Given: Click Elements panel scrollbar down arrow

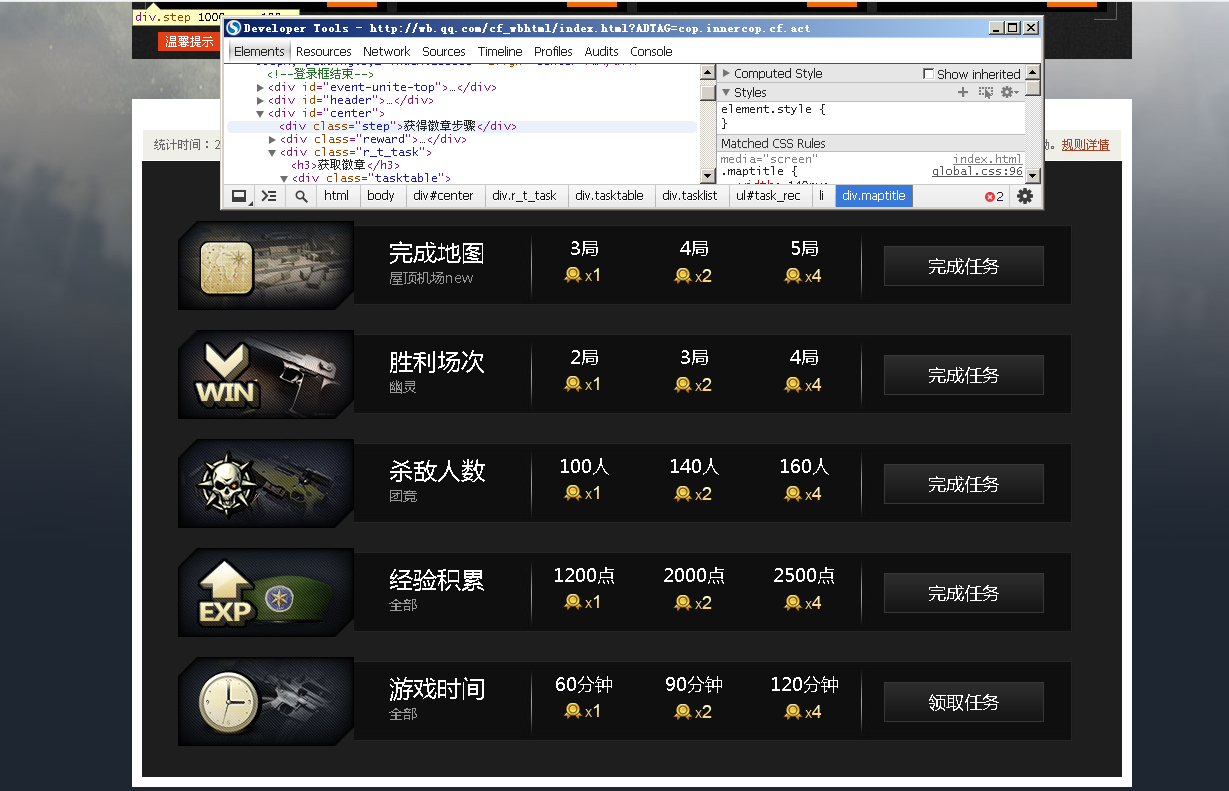Looking at the screenshot, I should click(707, 176).
